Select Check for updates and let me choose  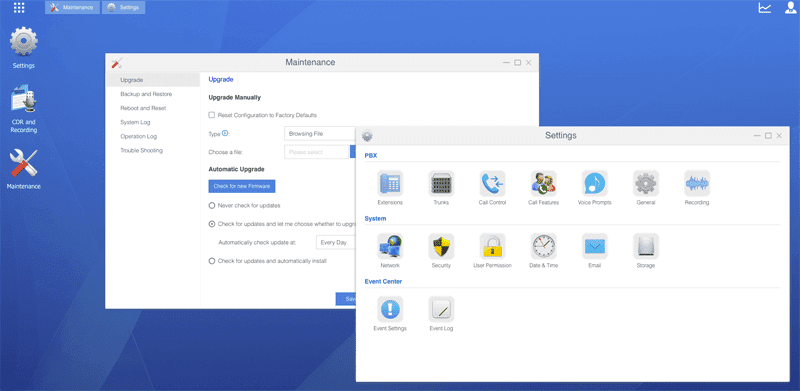212,224
